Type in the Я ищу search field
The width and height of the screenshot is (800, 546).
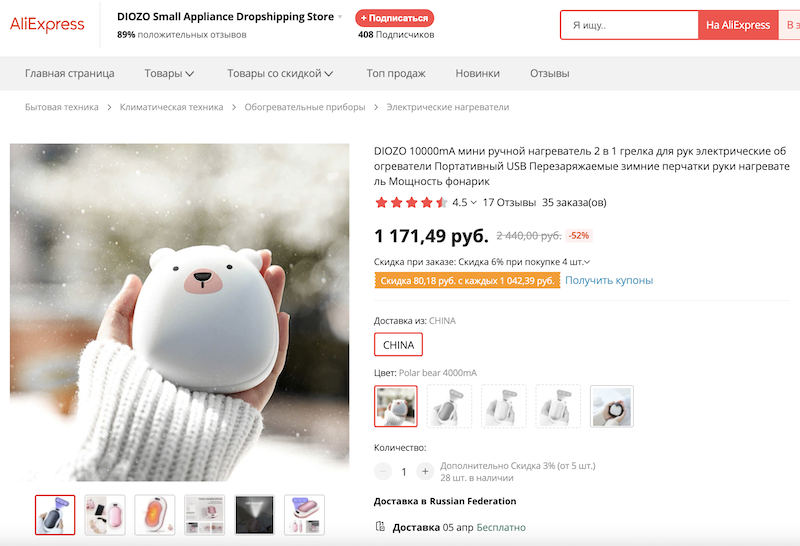pyautogui.click(x=628, y=25)
